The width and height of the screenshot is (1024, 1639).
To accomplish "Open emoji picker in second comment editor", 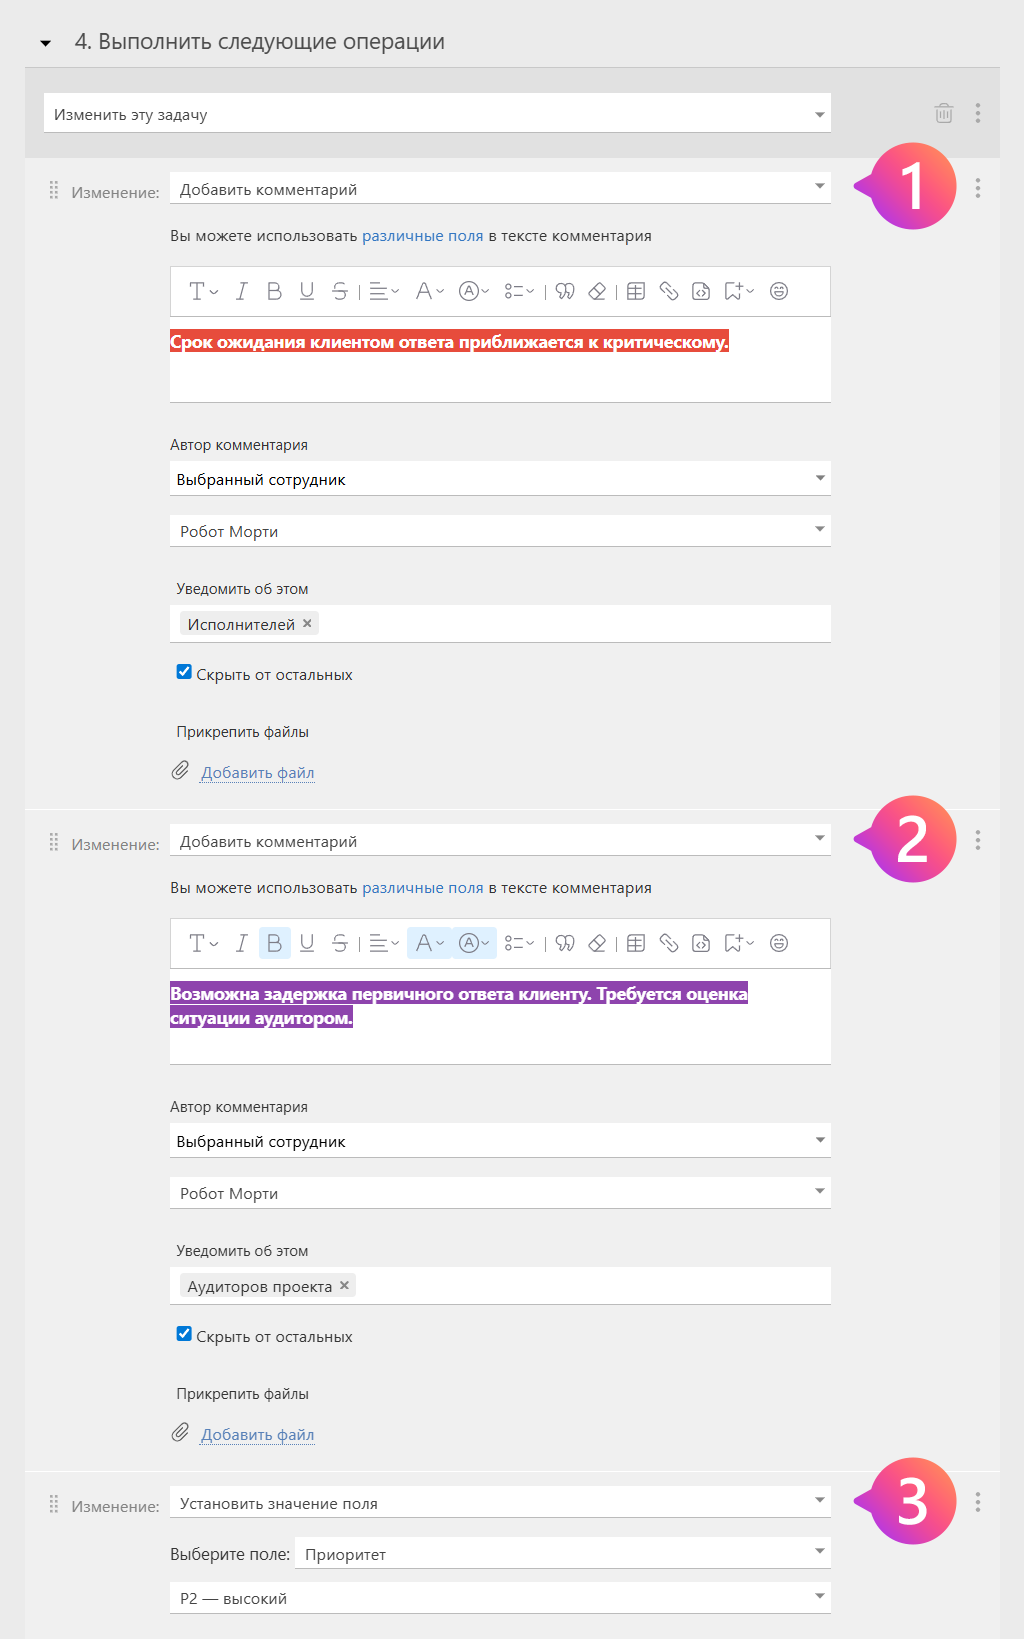I will coord(779,943).
